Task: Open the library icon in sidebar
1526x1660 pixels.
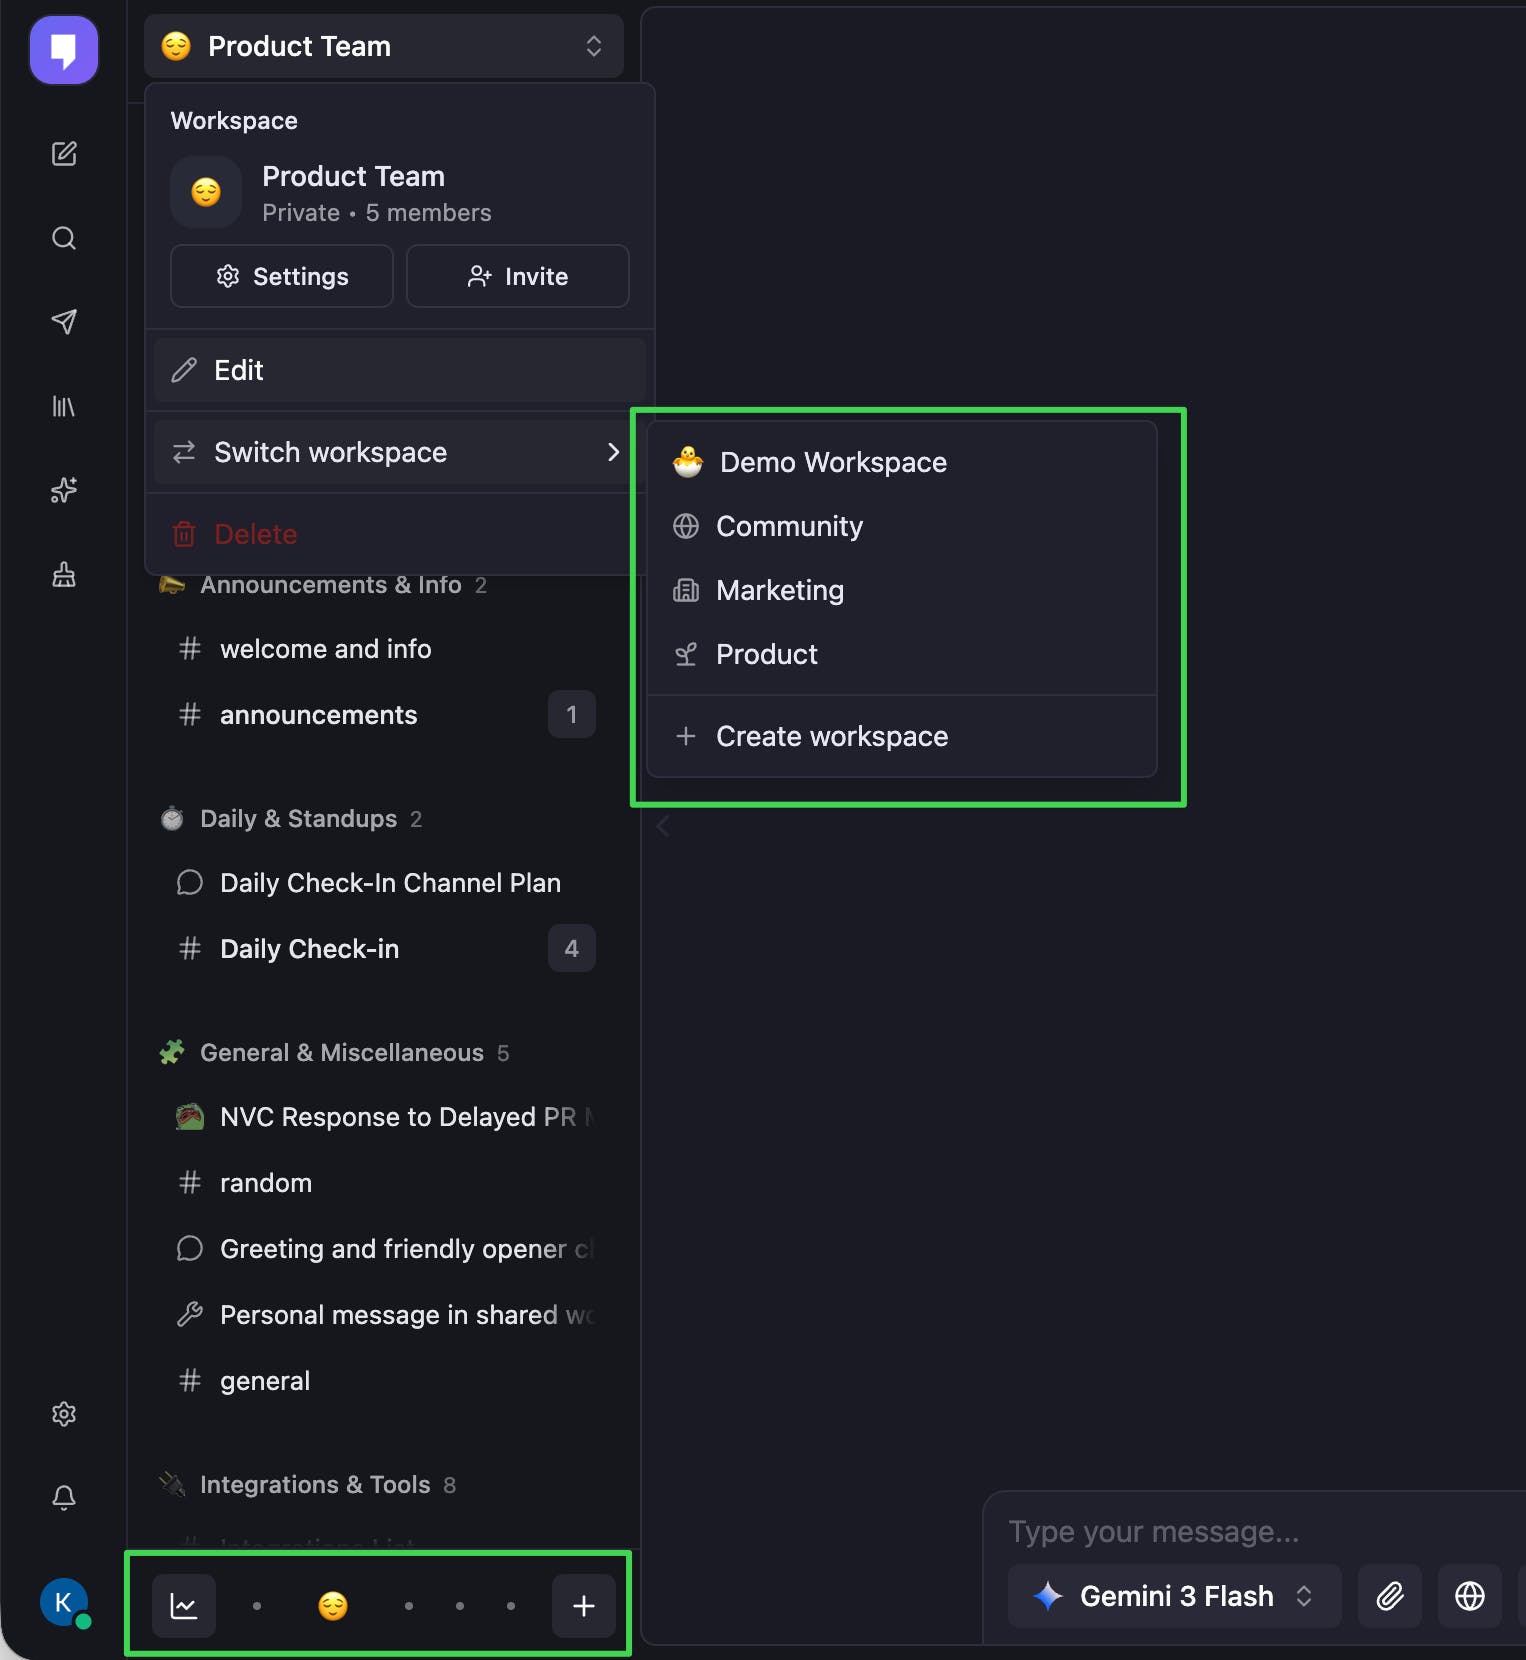Action: 64,406
